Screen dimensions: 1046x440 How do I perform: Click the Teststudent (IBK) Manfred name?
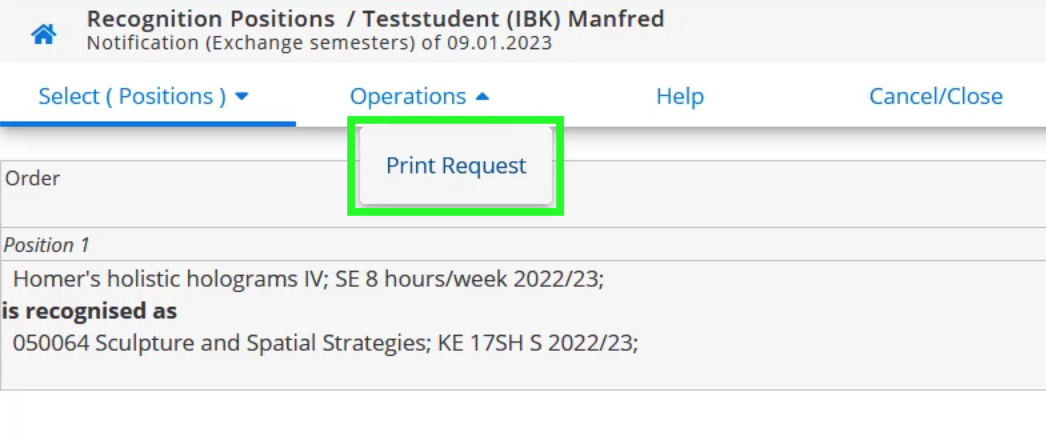pos(513,19)
